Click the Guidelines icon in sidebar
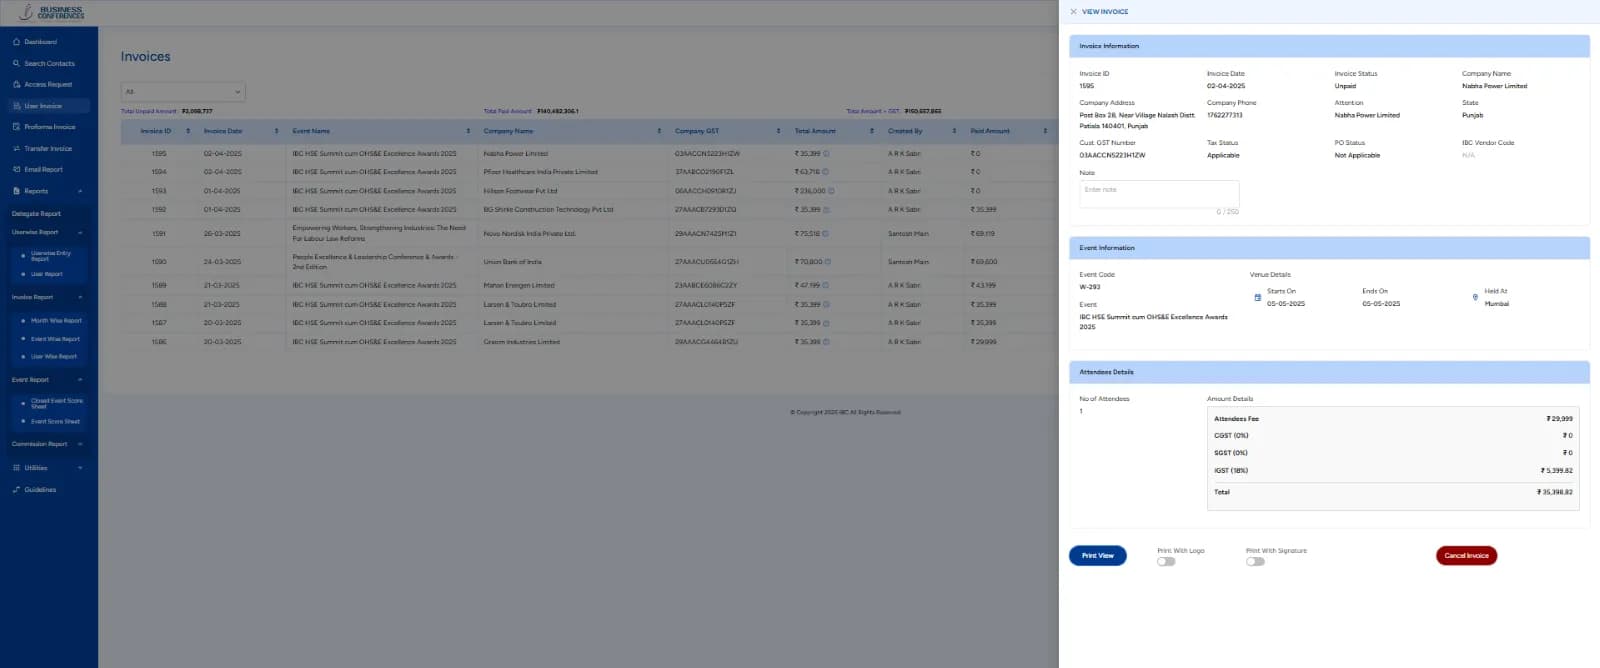This screenshot has height=668, width=1600. coord(16,490)
